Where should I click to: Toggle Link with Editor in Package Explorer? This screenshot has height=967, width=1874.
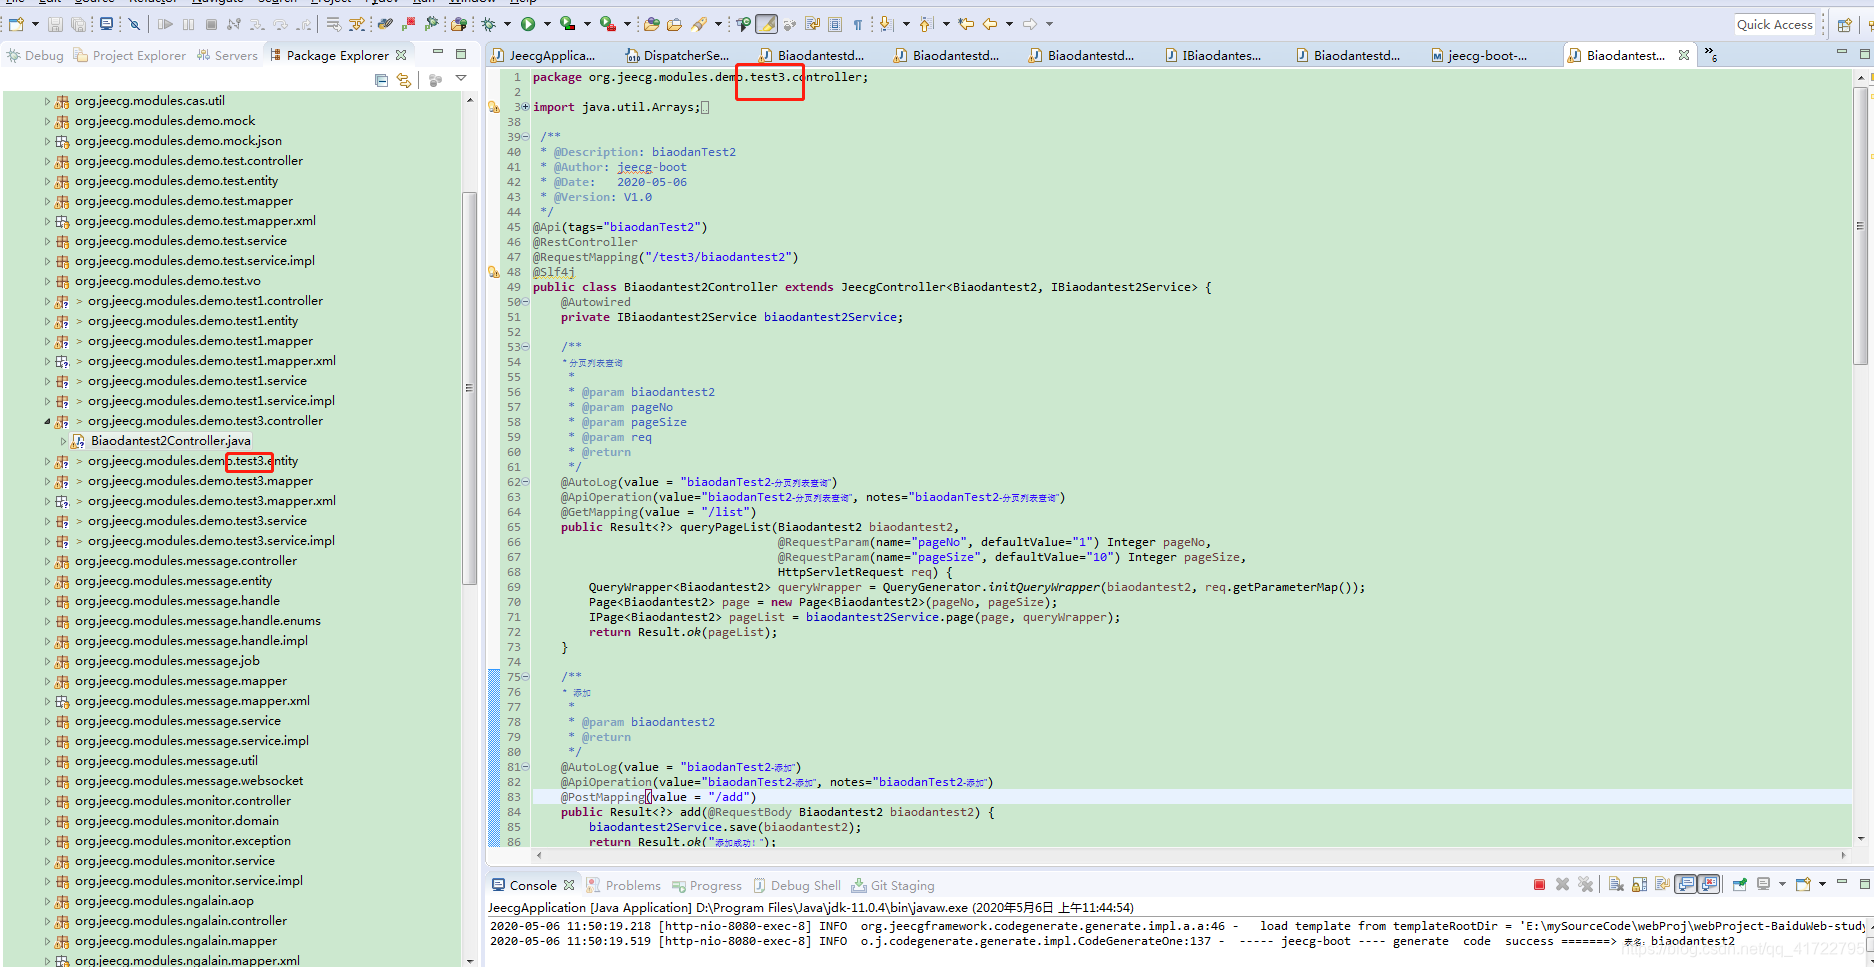pyautogui.click(x=404, y=80)
